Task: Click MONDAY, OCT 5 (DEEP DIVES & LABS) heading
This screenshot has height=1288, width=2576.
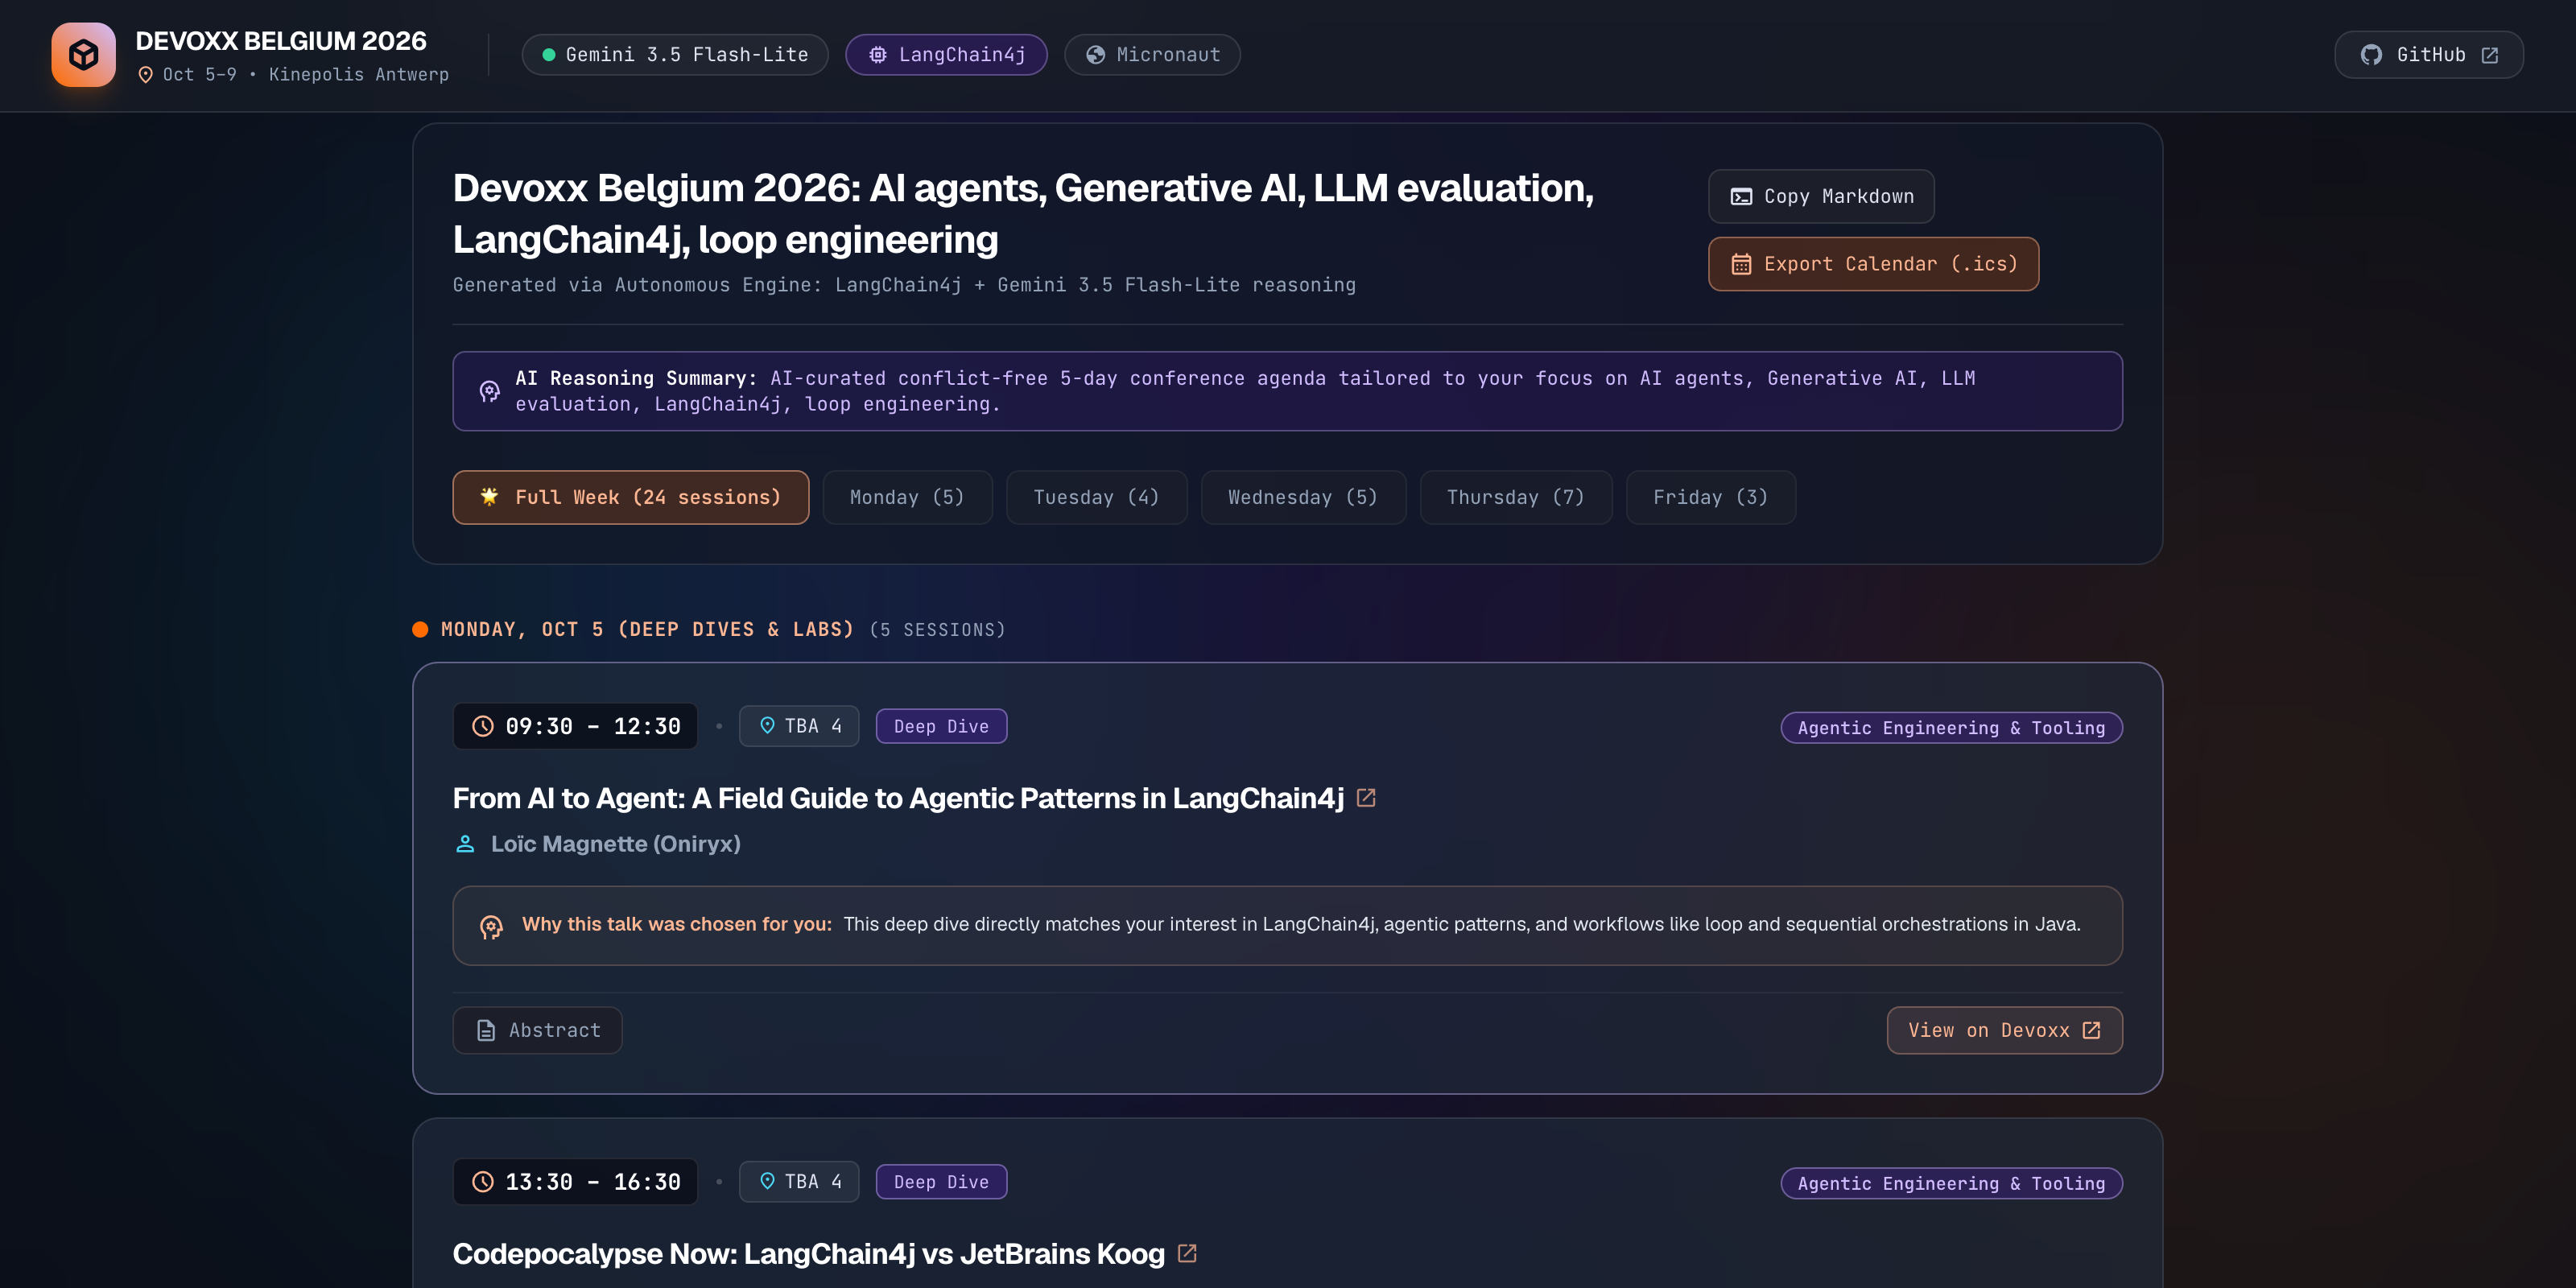Action: click(x=647, y=630)
